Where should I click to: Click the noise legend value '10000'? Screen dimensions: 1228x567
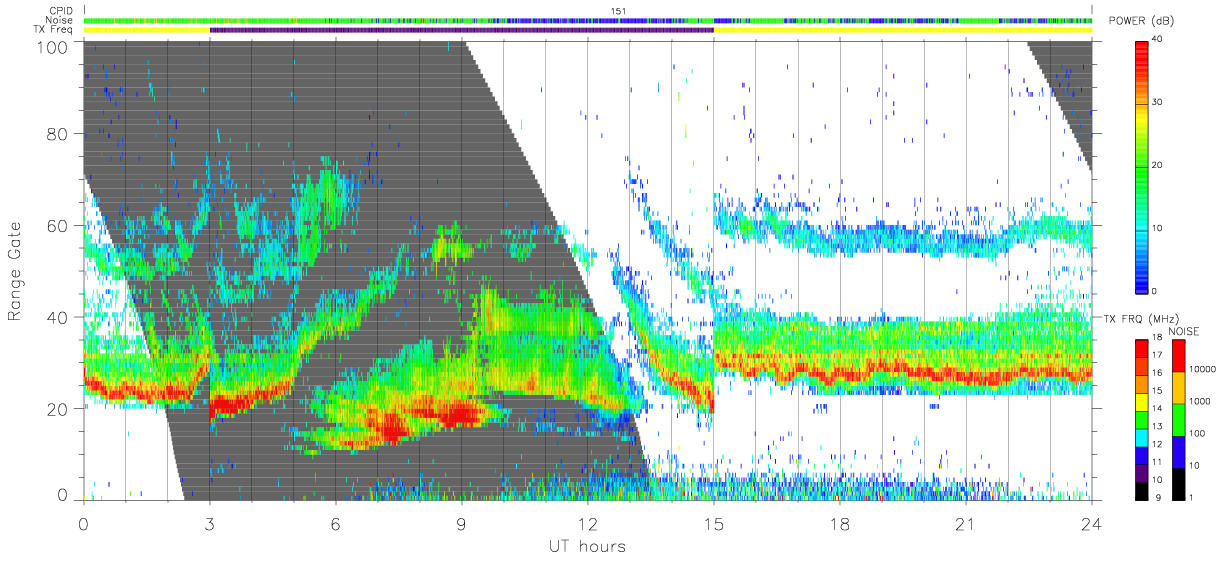pos(1205,370)
